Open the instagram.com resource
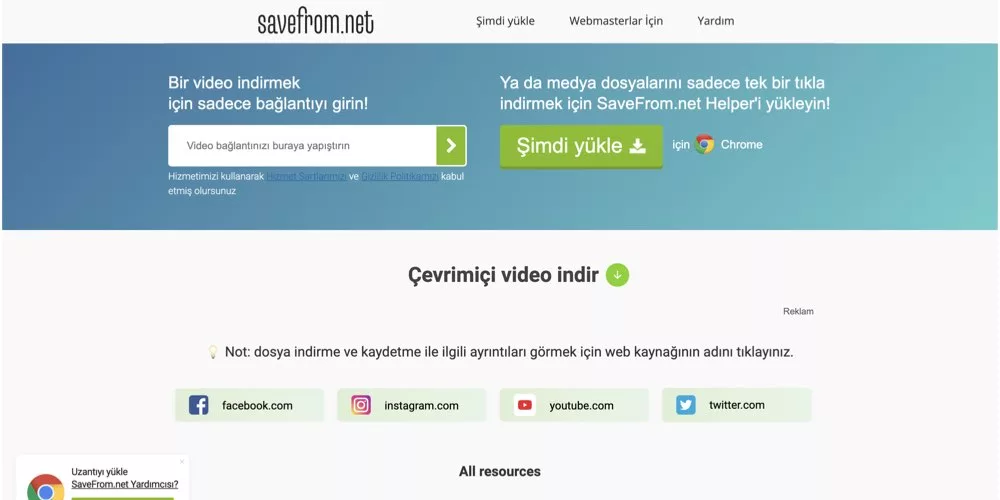This screenshot has height=500, width=1000. [x=411, y=405]
